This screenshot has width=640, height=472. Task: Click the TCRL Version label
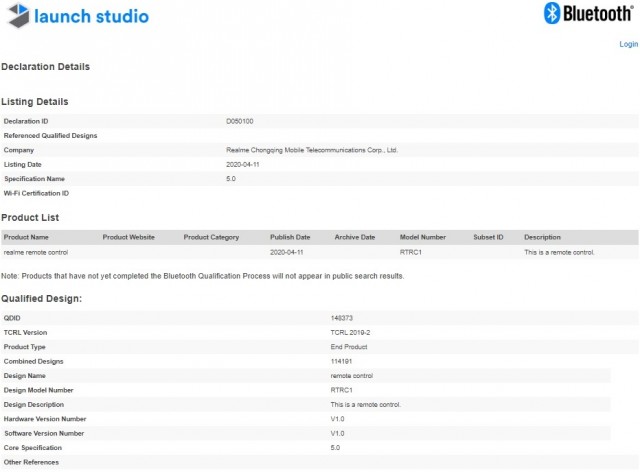click(25, 332)
